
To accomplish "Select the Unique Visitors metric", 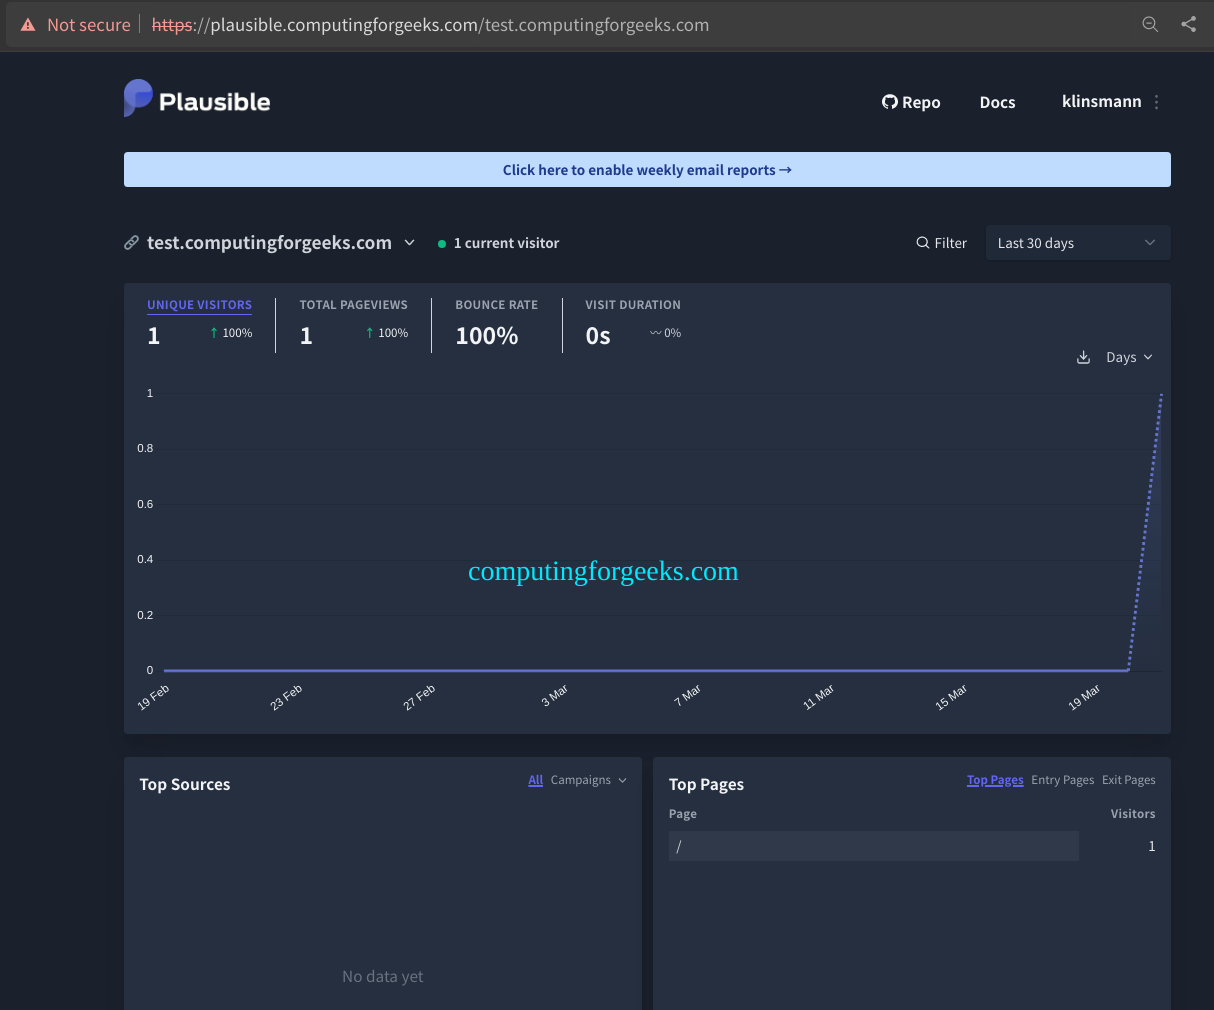I will point(199,305).
